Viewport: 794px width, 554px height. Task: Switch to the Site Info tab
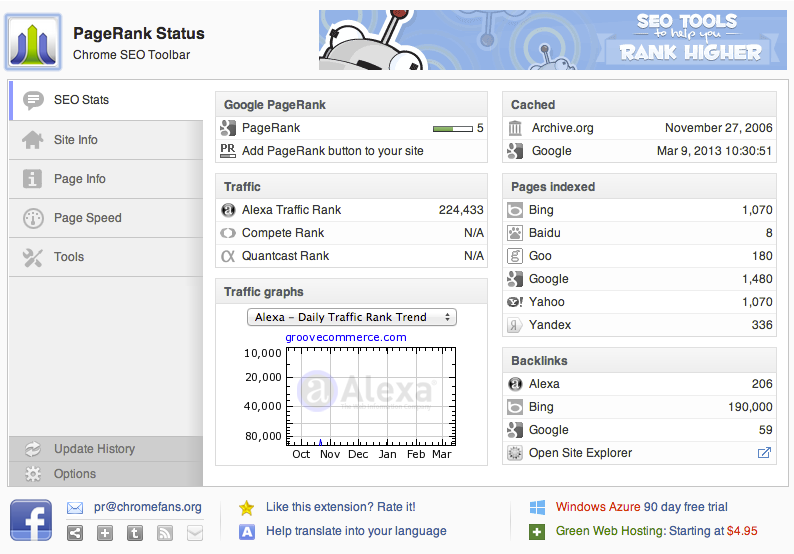106,140
